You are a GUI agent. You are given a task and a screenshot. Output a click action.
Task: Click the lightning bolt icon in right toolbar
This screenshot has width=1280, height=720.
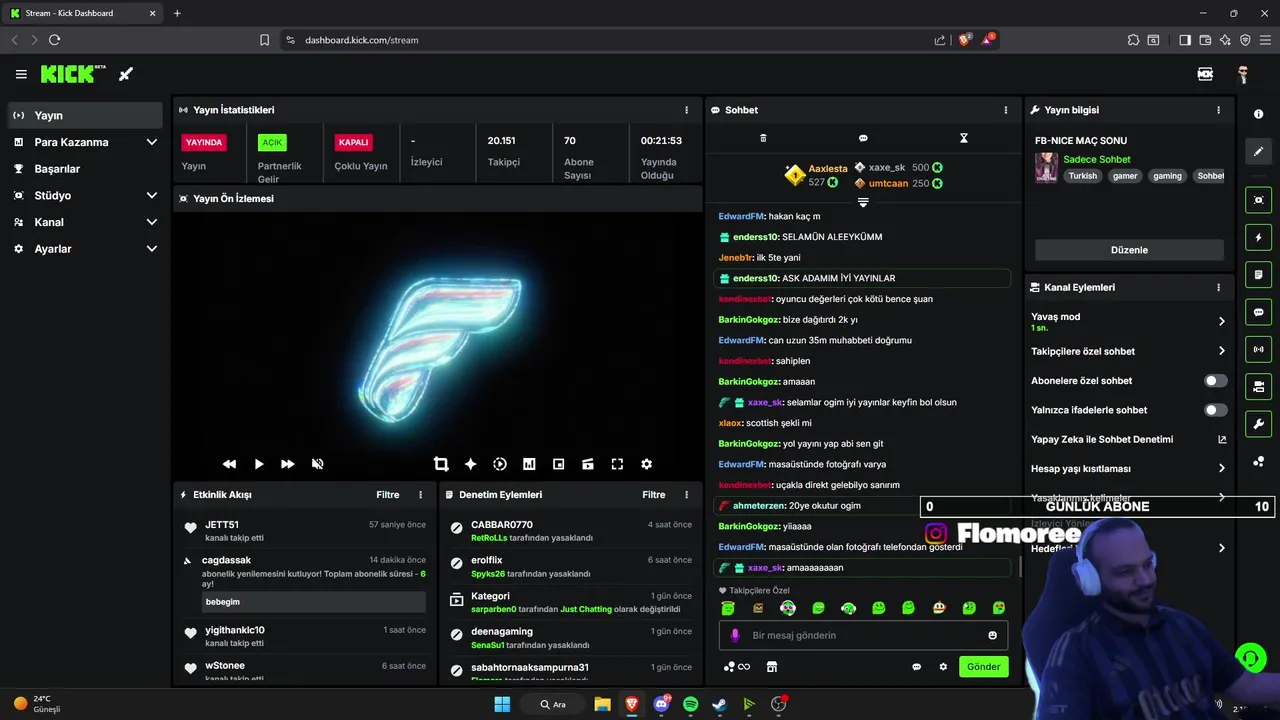pos(1258,238)
